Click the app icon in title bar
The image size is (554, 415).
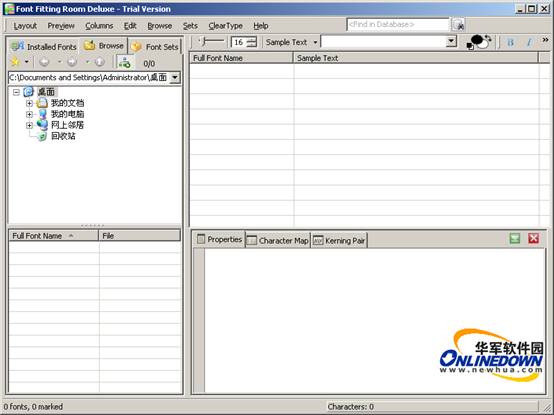tap(9, 9)
